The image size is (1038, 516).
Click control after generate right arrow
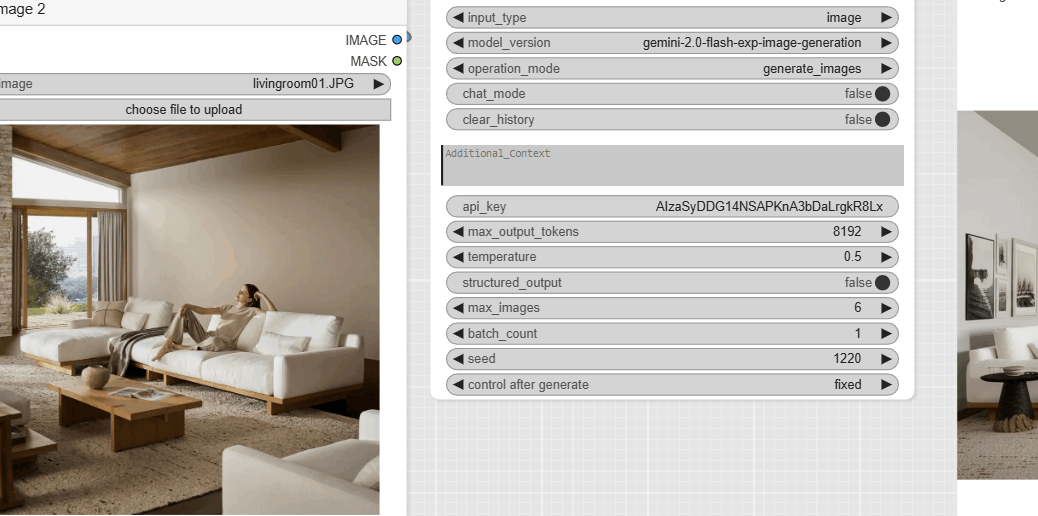coord(886,385)
